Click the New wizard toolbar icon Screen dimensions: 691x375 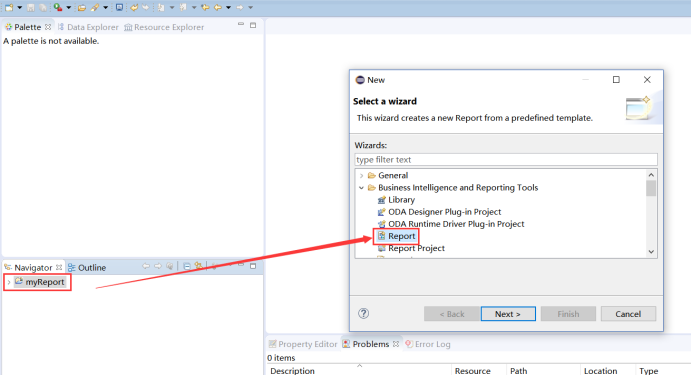click(x=9, y=7)
